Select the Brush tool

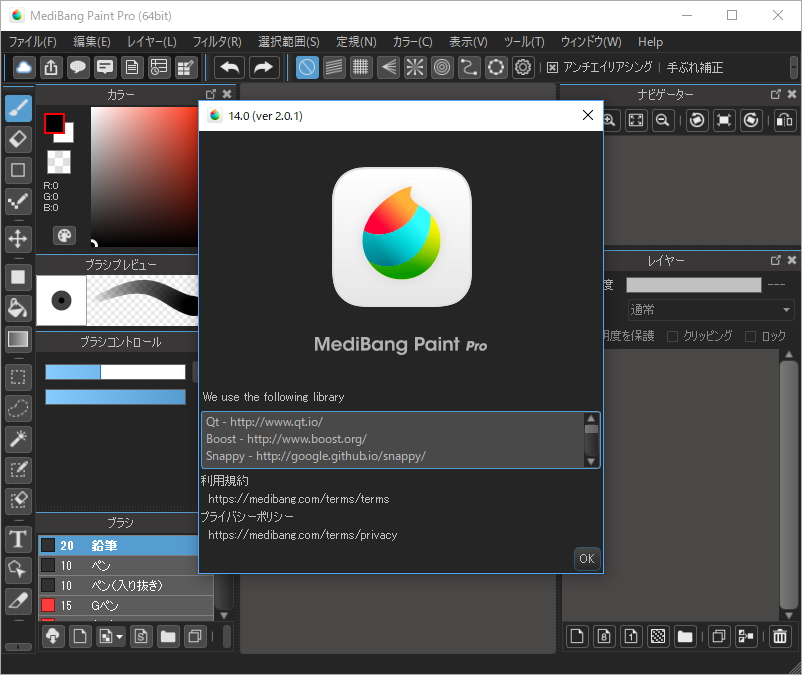coord(18,107)
